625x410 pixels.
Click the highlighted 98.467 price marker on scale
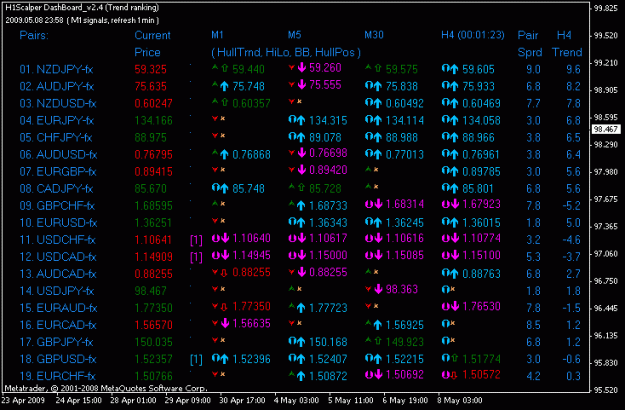(x=606, y=129)
